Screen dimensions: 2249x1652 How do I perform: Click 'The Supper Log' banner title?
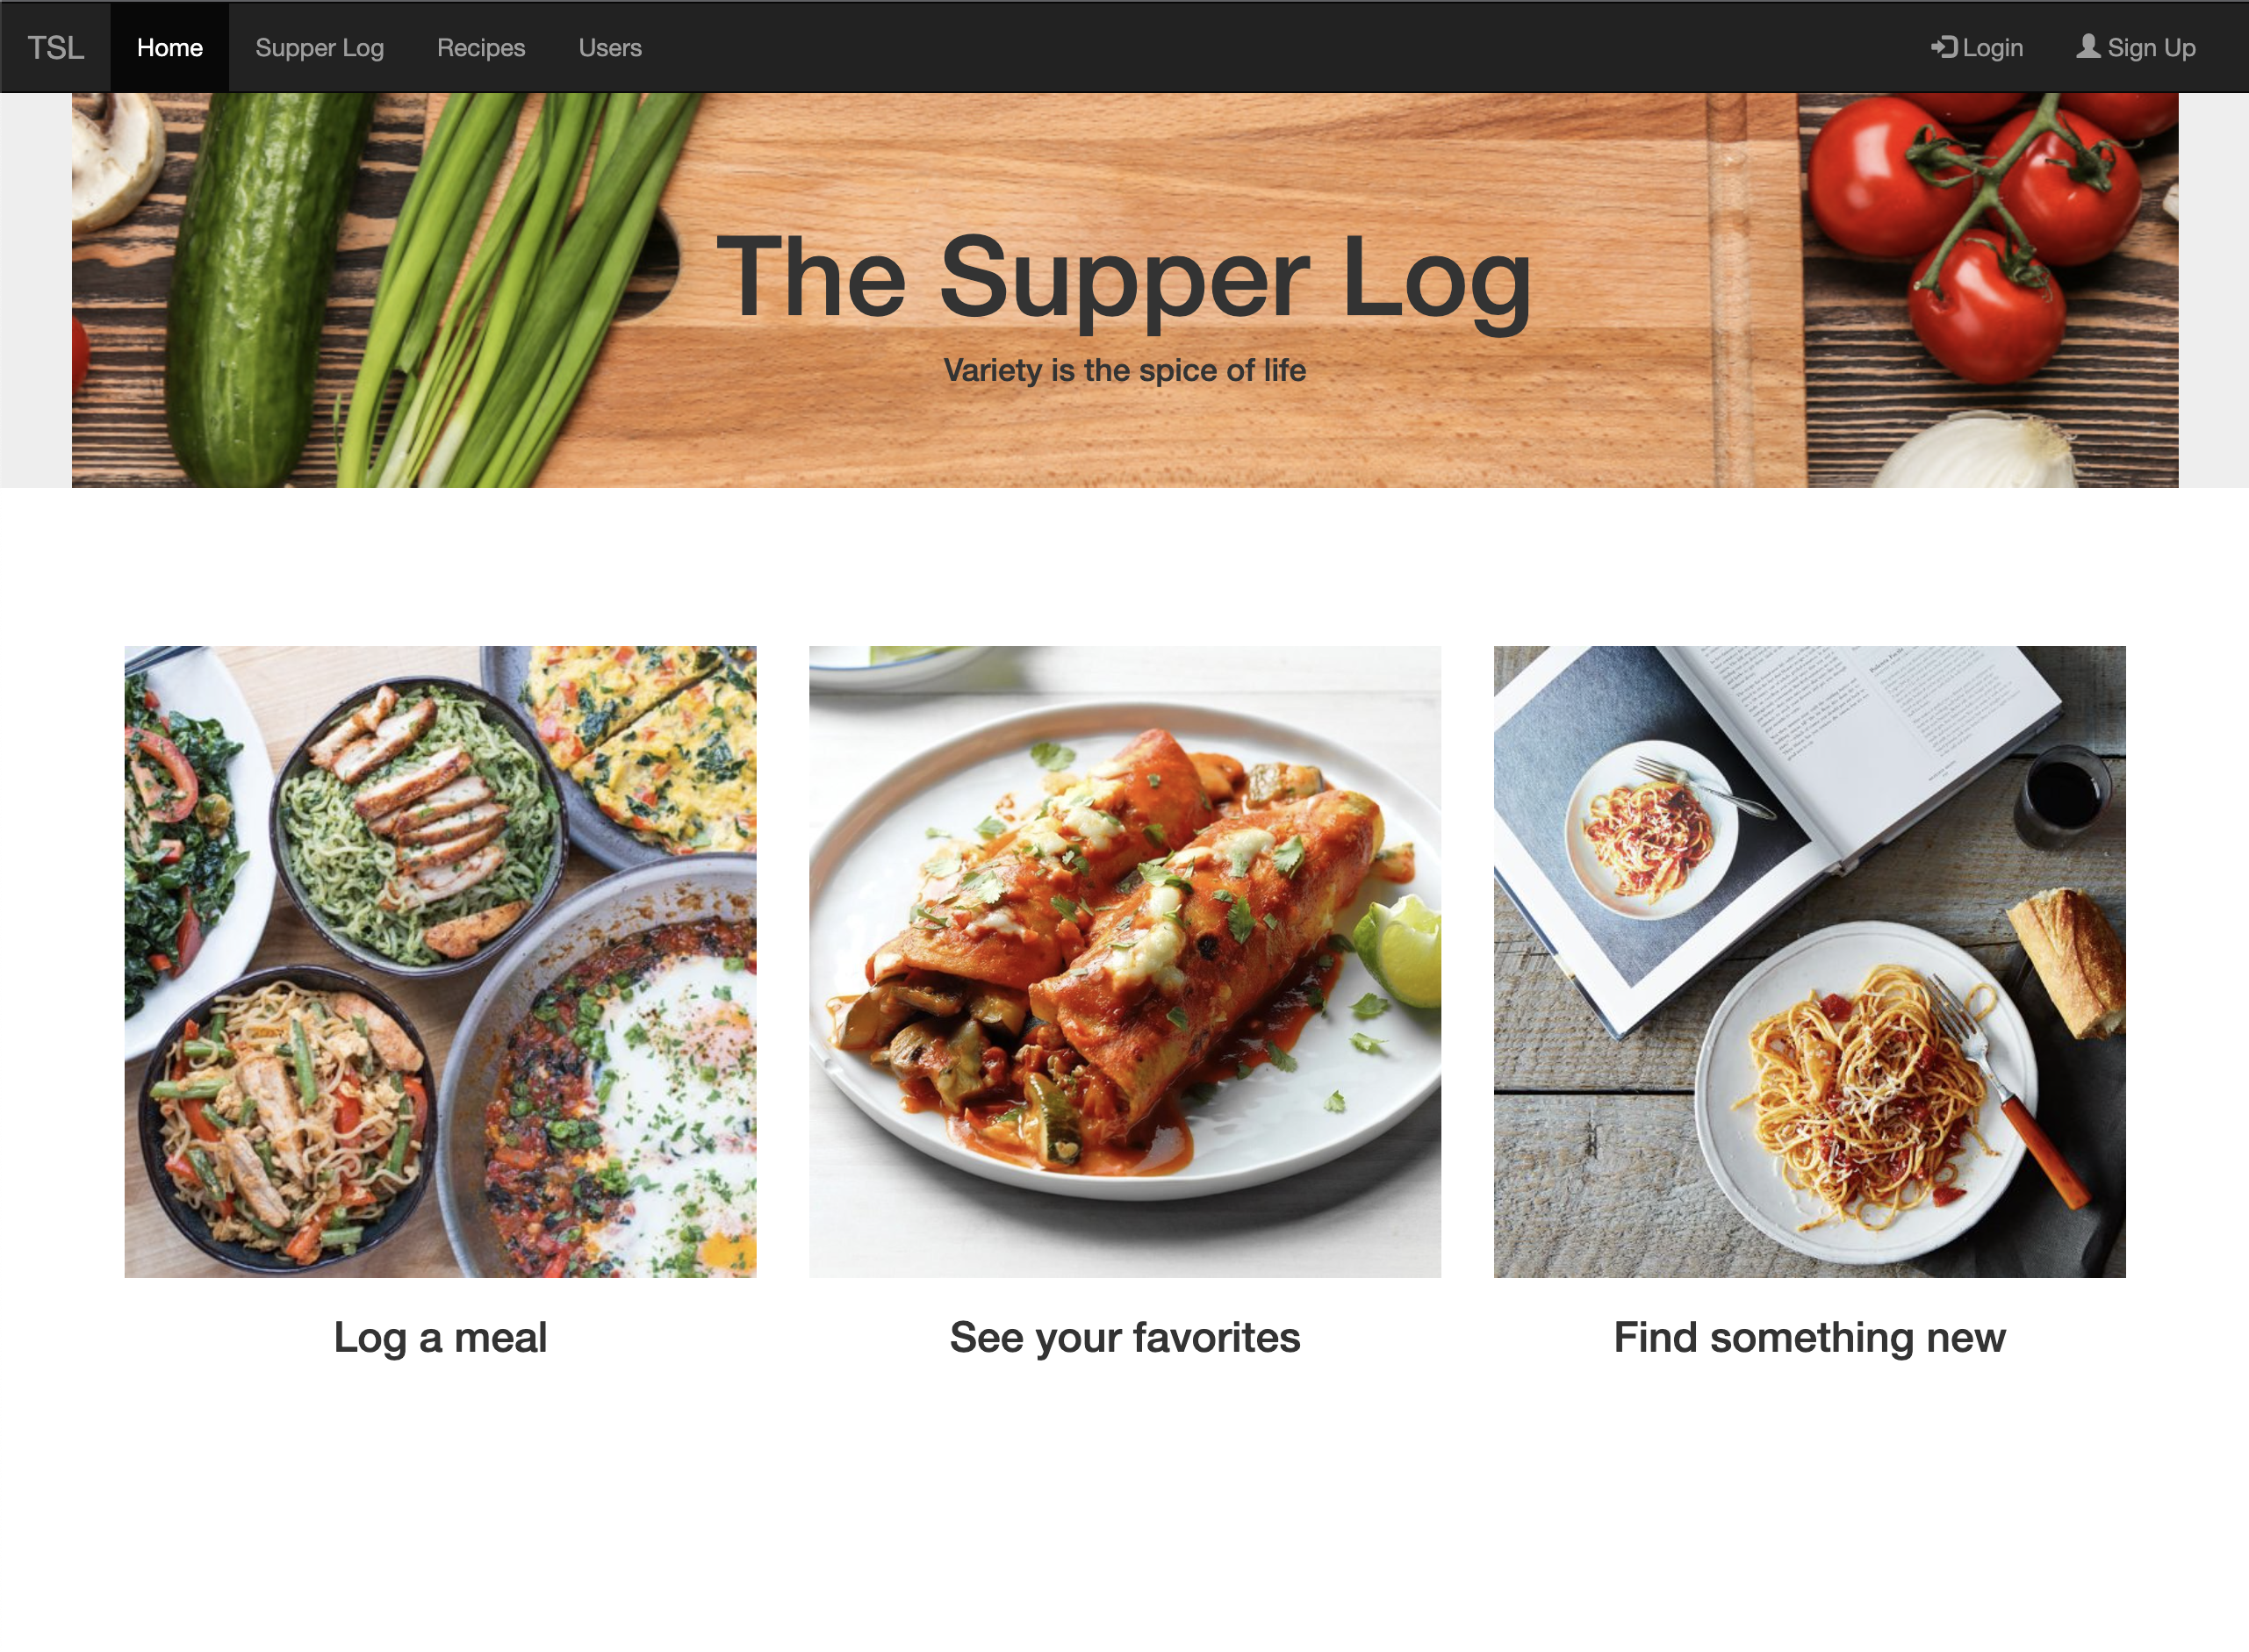pyautogui.click(x=1124, y=278)
